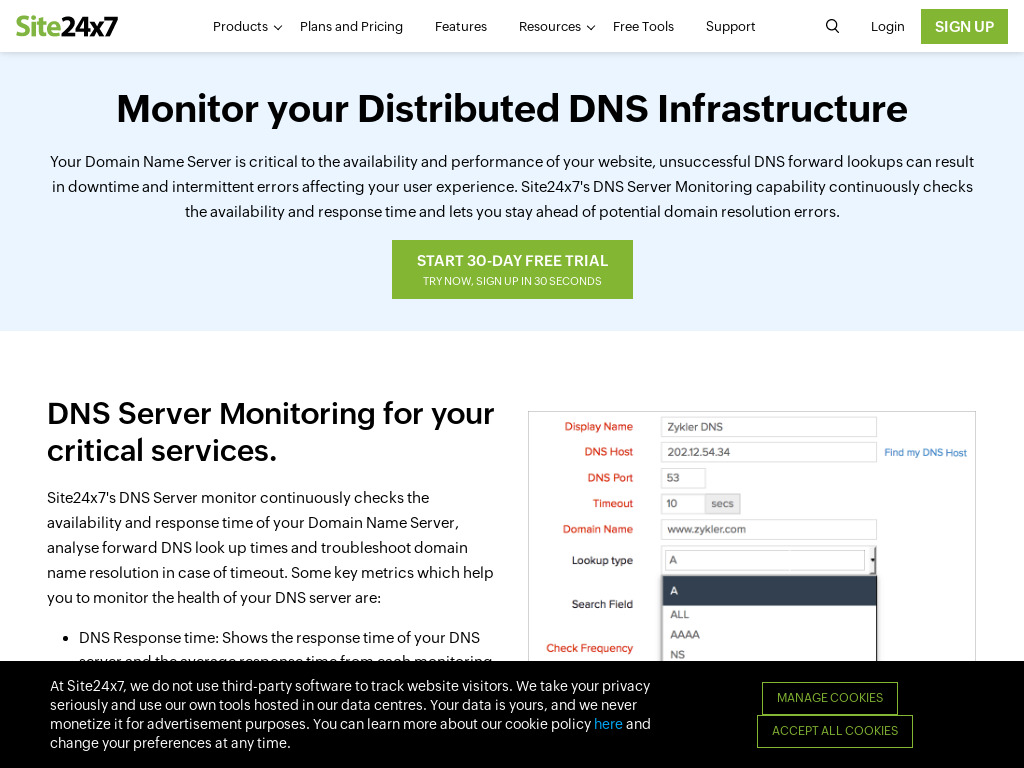Click the Check Frequency label

590,648
